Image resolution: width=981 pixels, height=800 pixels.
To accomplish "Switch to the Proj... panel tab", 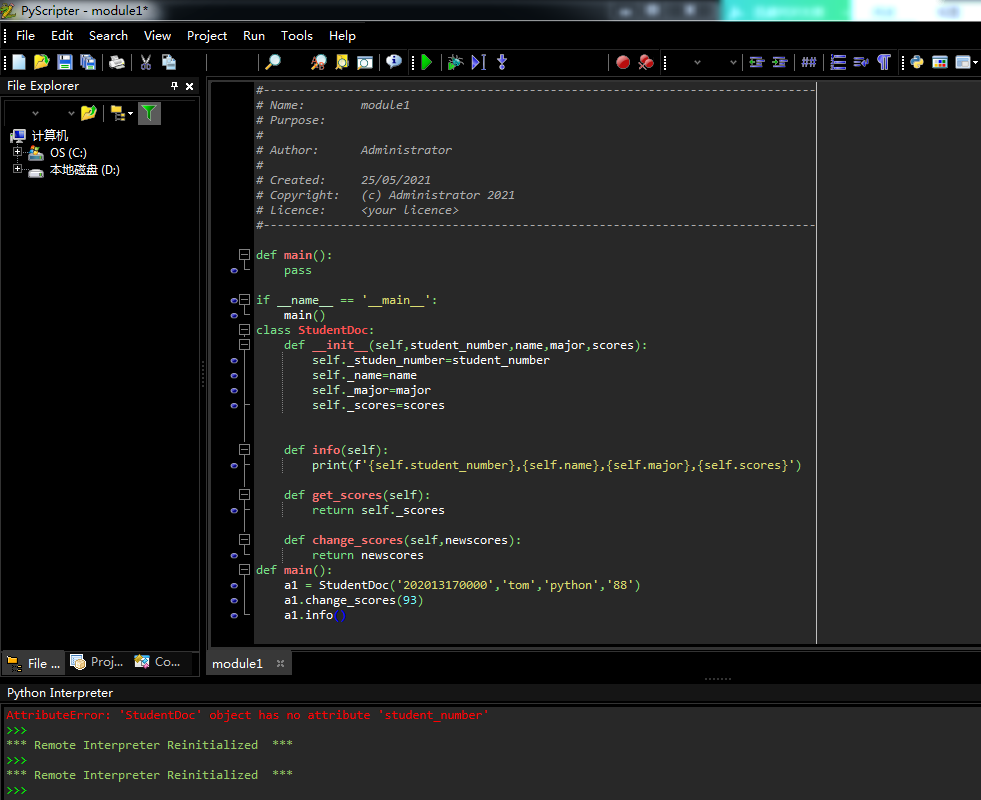I will point(98,662).
